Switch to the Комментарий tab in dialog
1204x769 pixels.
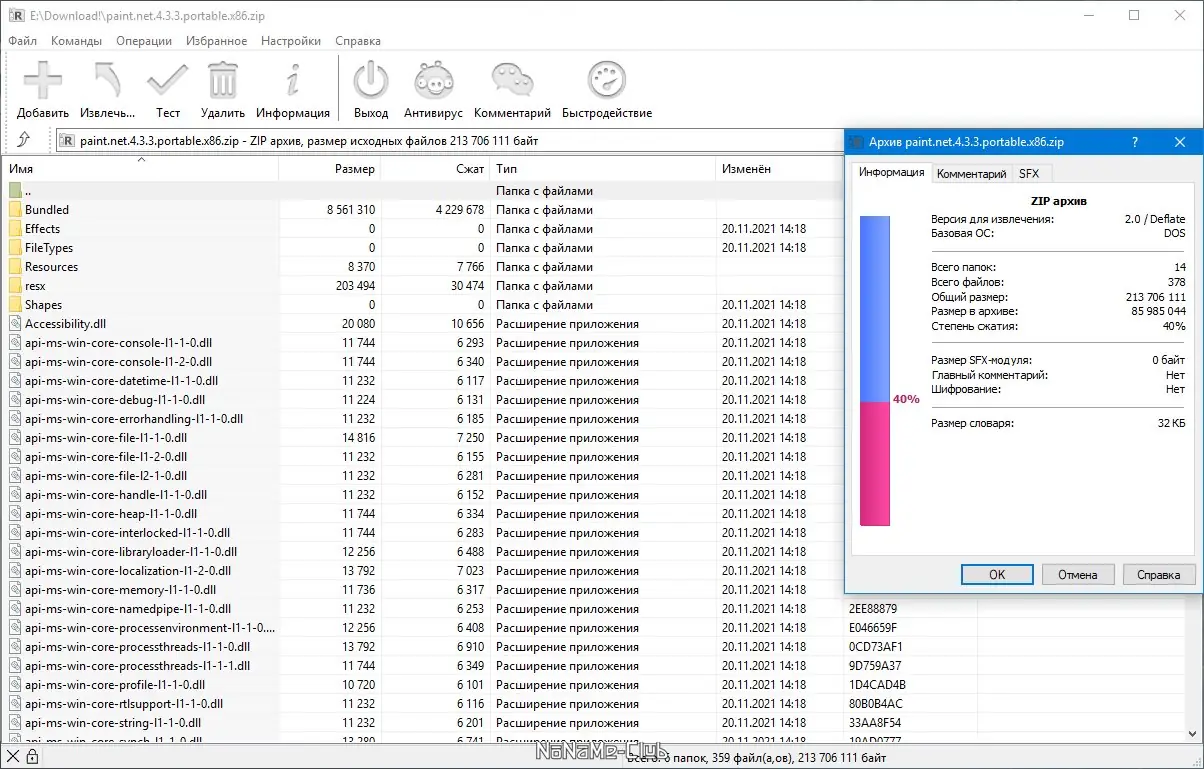tap(971, 174)
